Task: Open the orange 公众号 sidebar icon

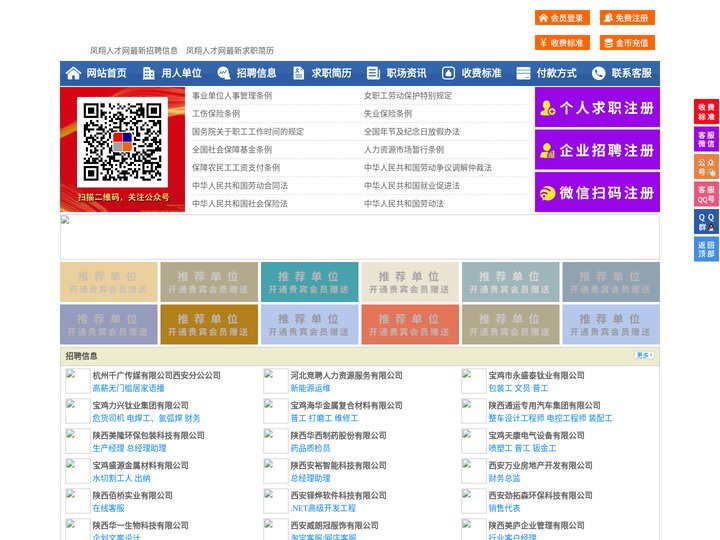Action: (706, 167)
